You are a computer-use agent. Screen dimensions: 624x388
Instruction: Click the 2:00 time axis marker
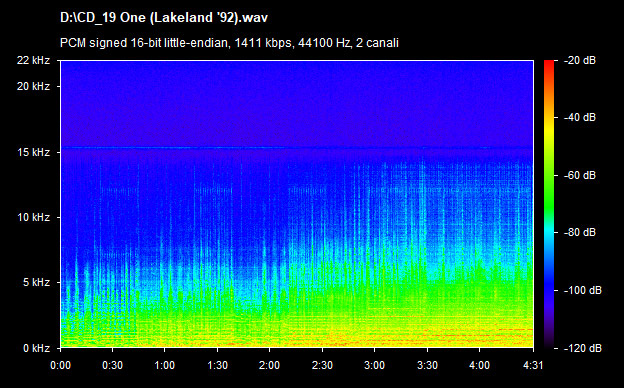click(x=269, y=365)
